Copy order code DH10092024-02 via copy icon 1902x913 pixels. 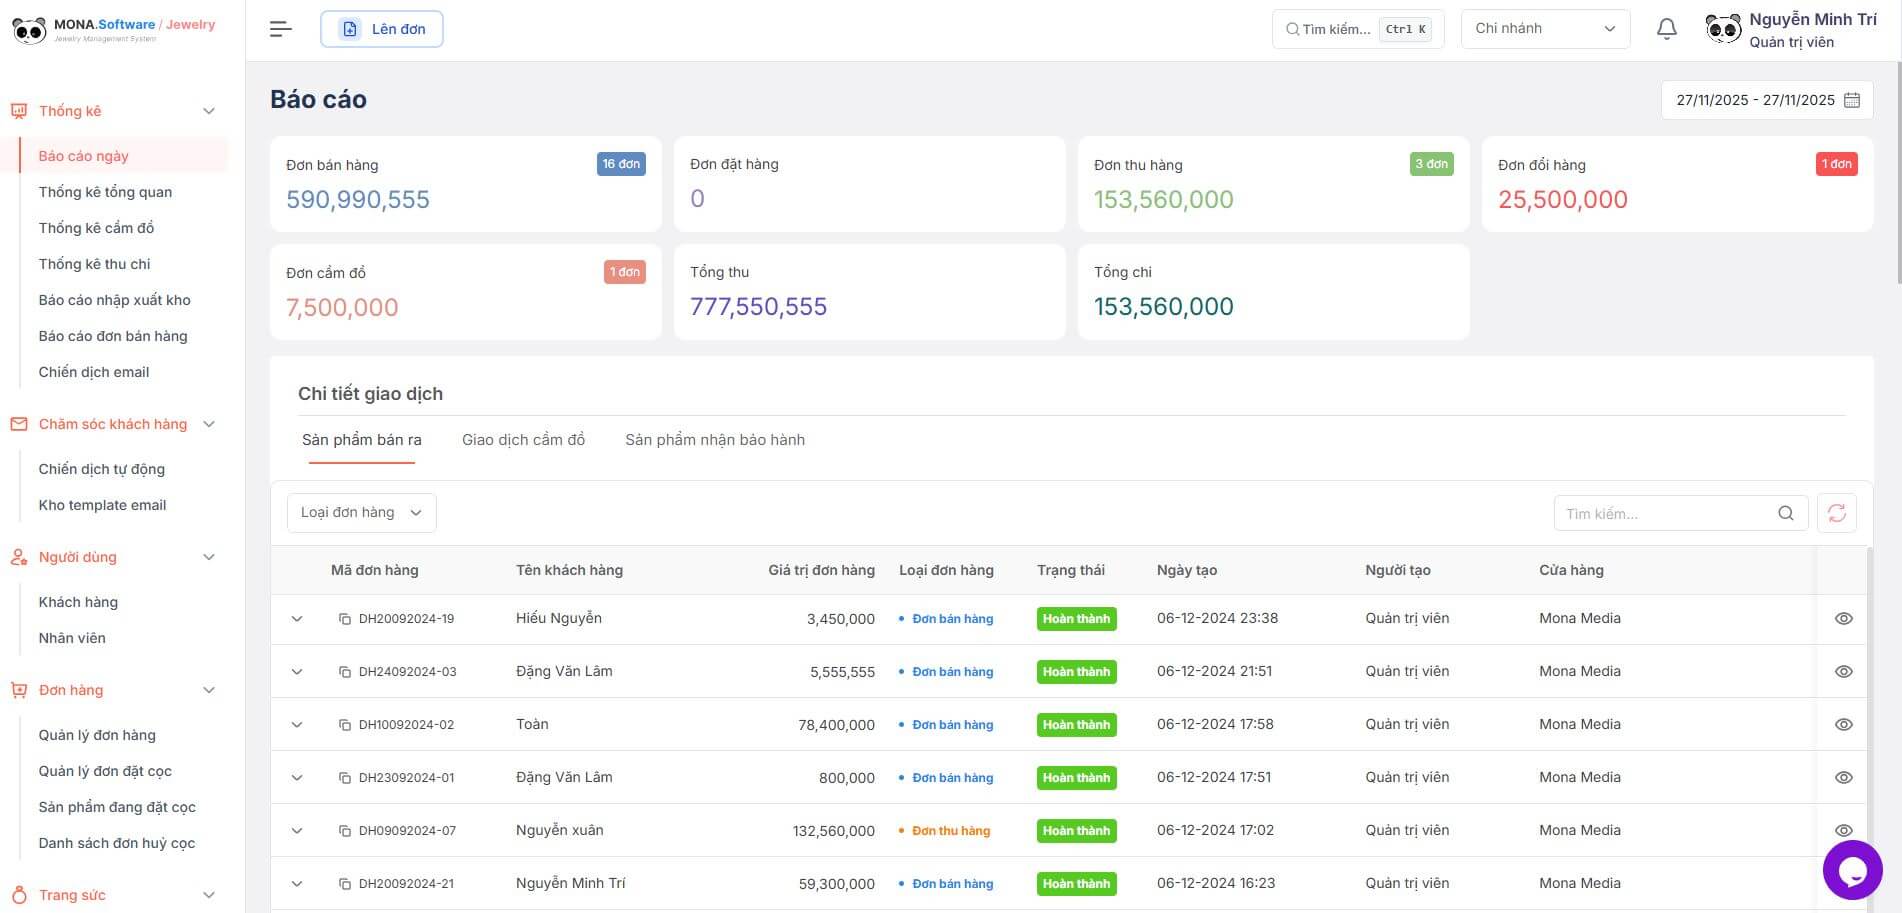point(345,725)
